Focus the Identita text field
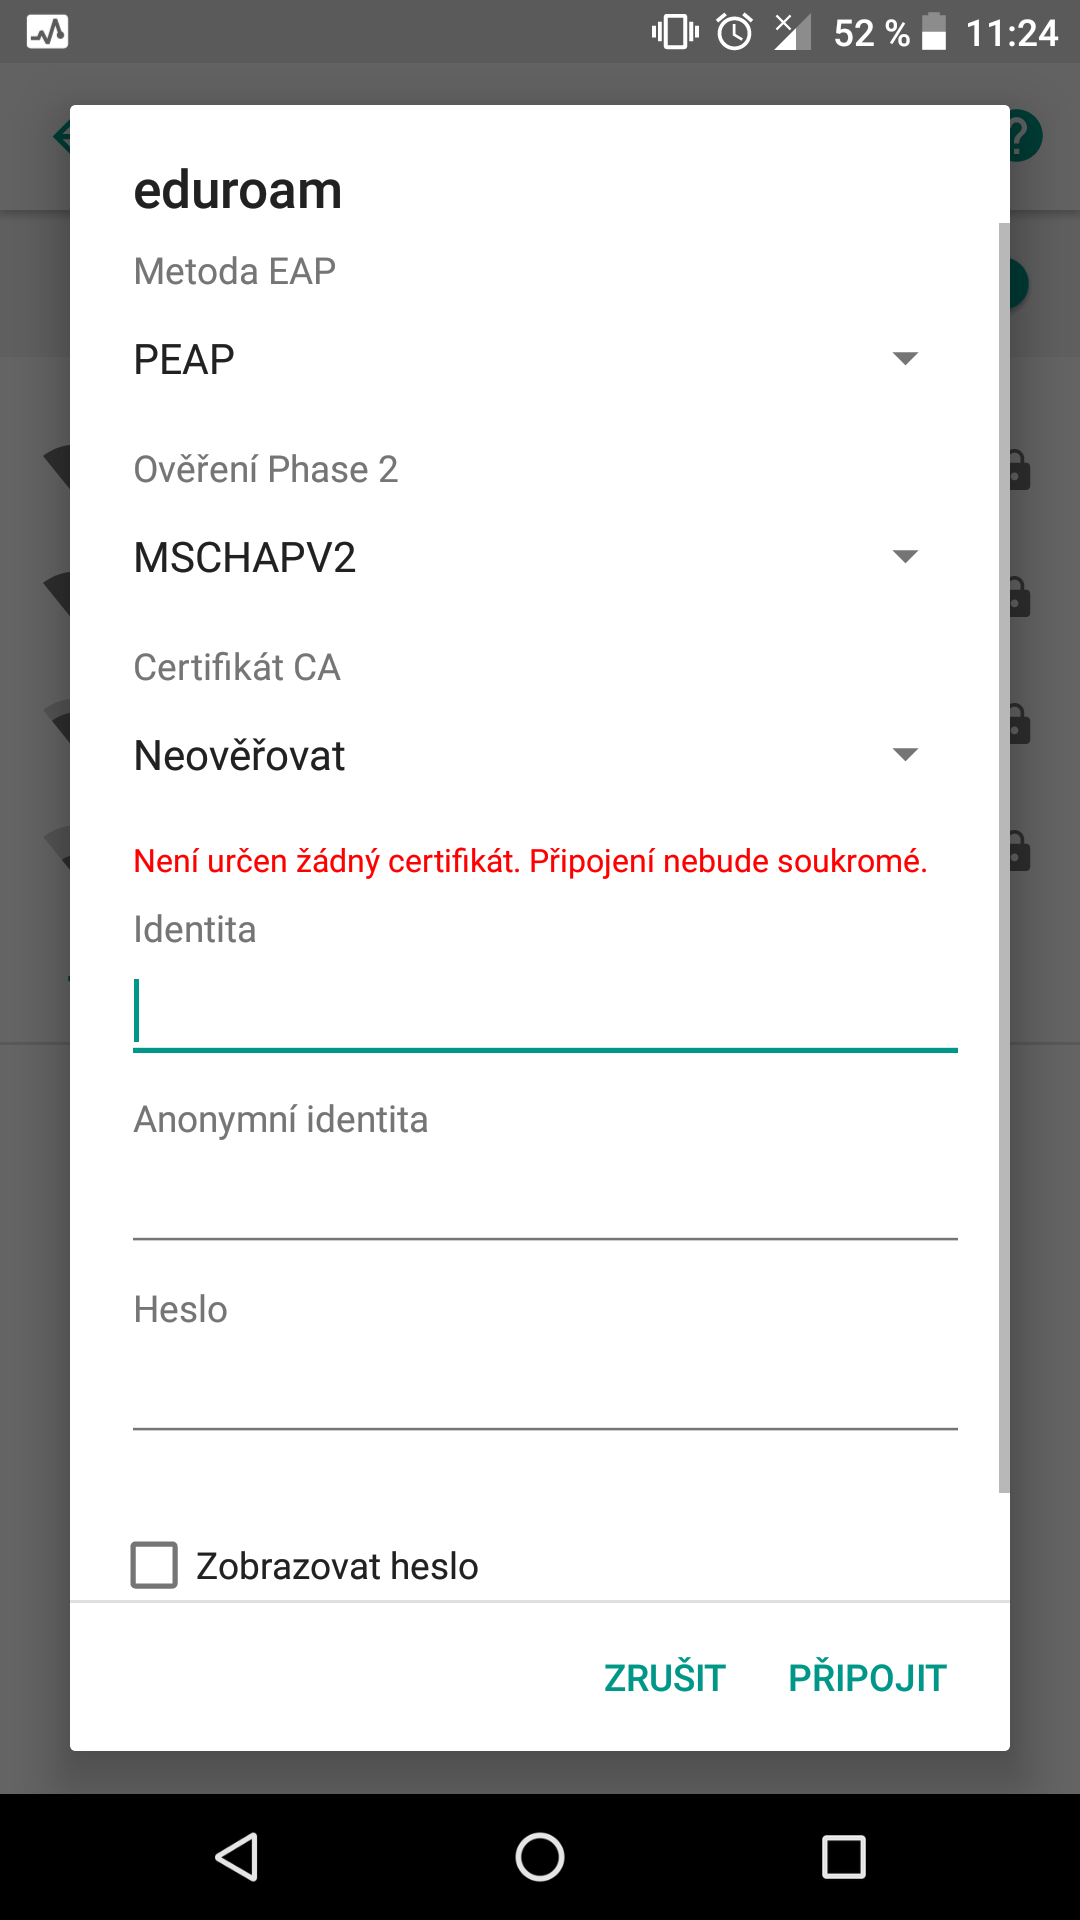 coord(545,1012)
